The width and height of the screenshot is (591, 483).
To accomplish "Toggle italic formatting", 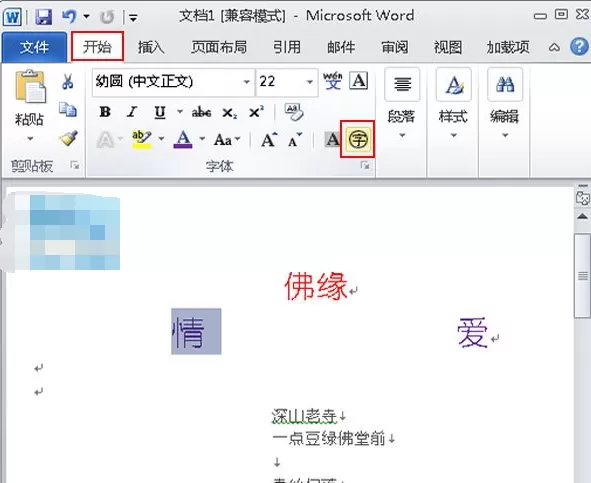I will [132, 112].
